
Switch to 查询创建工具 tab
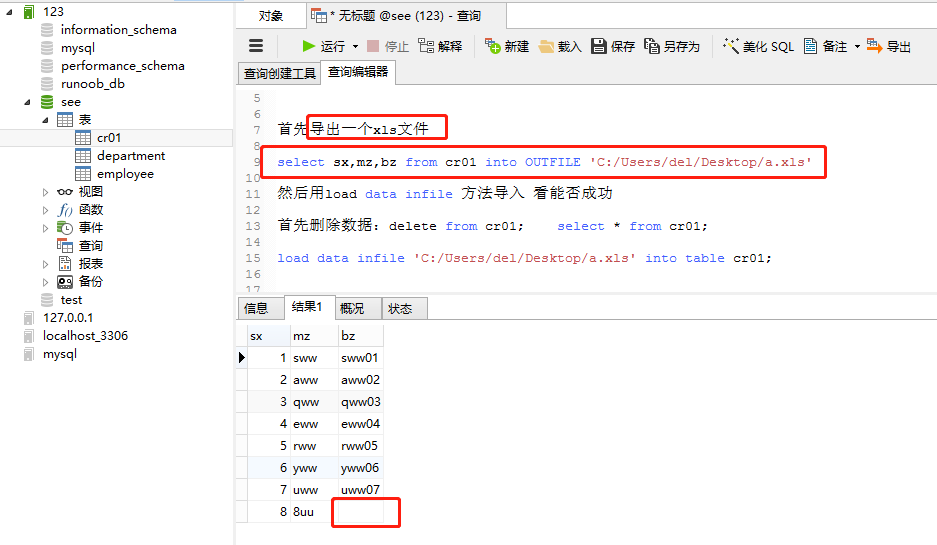click(x=279, y=74)
